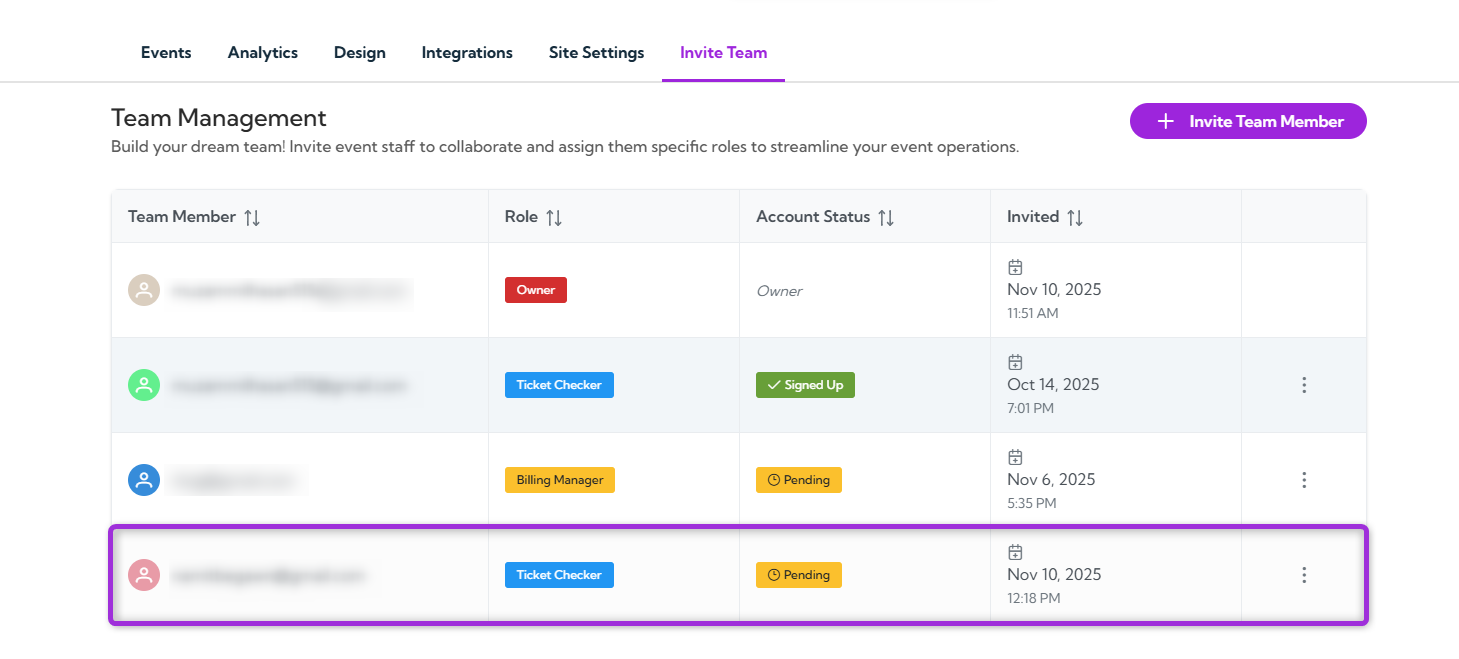This screenshot has height=659, width=1459.
Task: Open three-dot menu for highlighted Nov 10 row
Action: [1304, 575]
